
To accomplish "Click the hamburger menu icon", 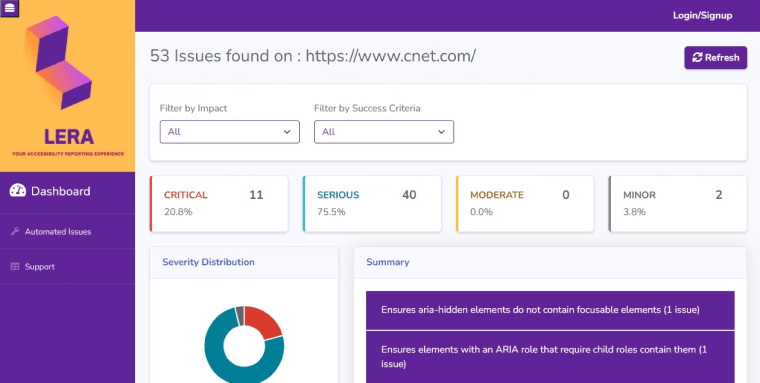I will point(9,8).
